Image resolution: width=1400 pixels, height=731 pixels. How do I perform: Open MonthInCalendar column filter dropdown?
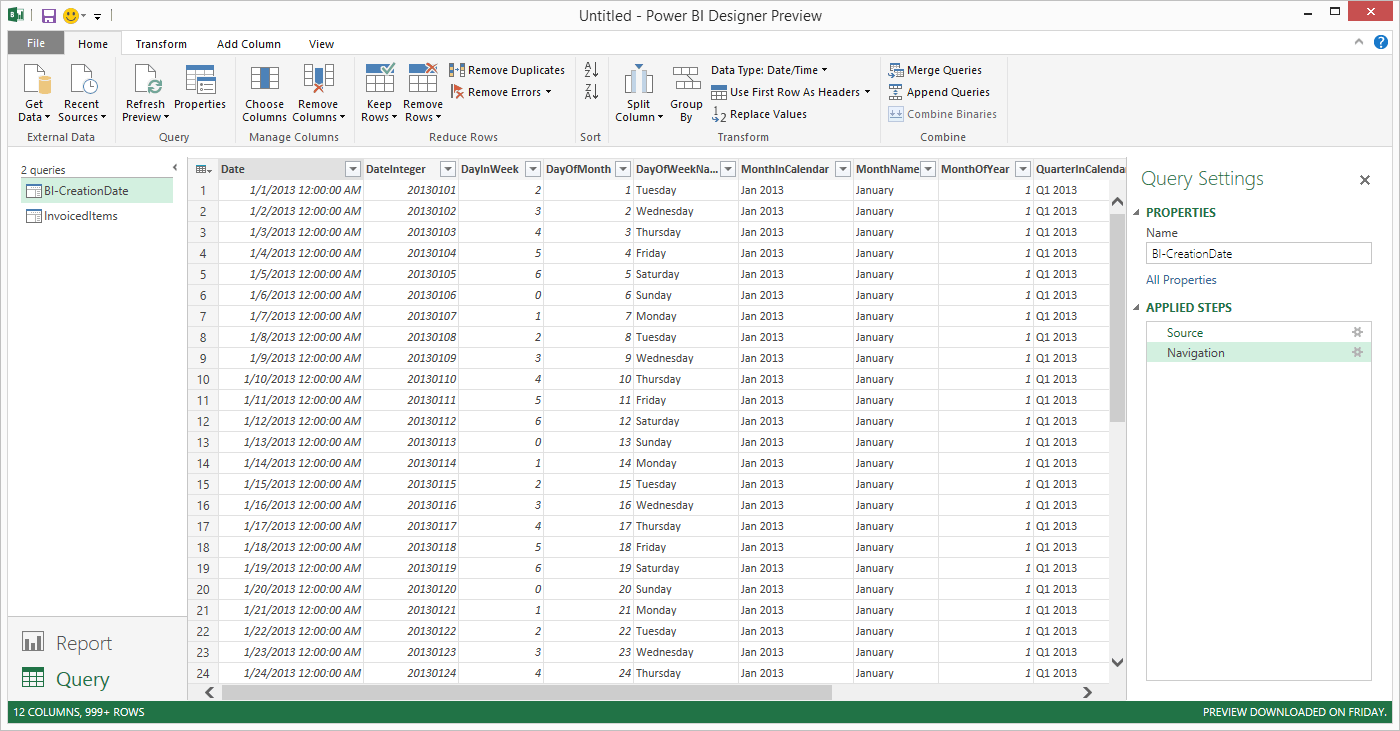(x=843, y=169)
